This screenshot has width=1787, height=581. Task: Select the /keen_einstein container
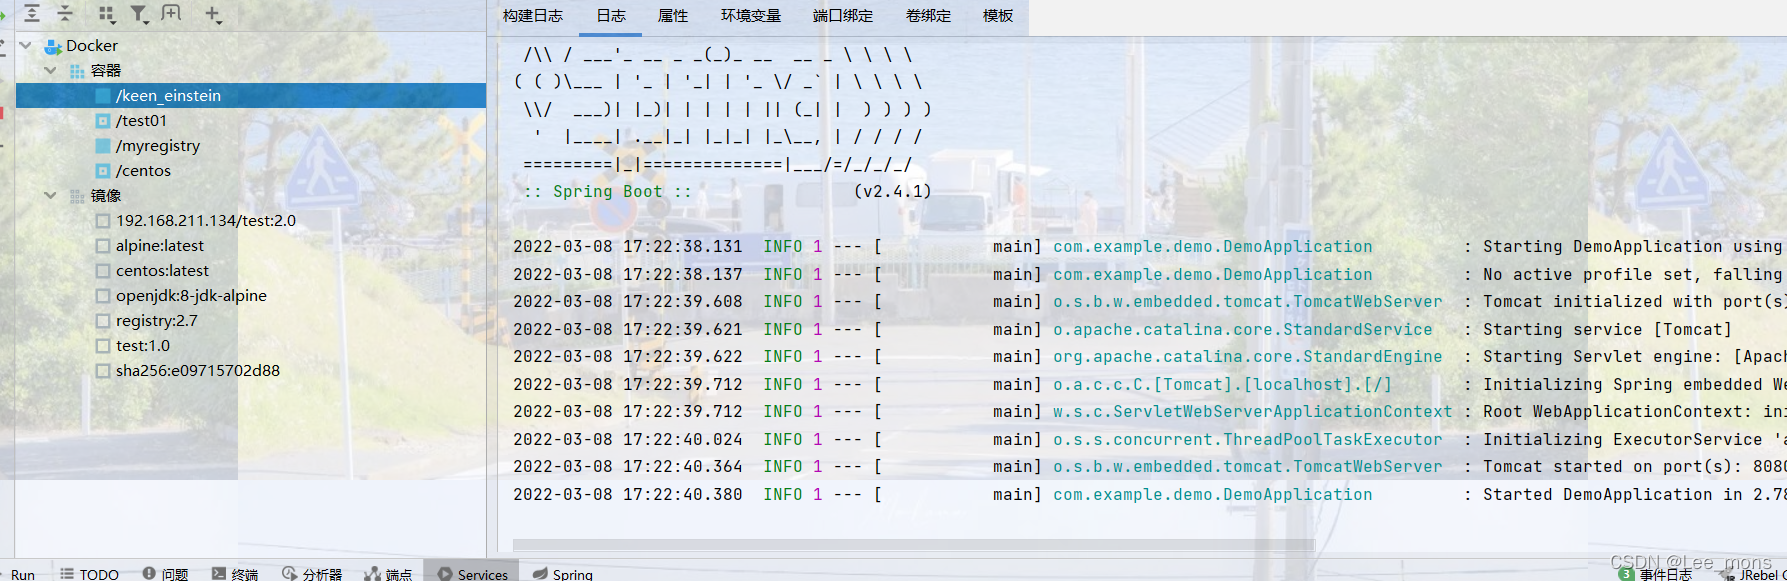(251, 96)
